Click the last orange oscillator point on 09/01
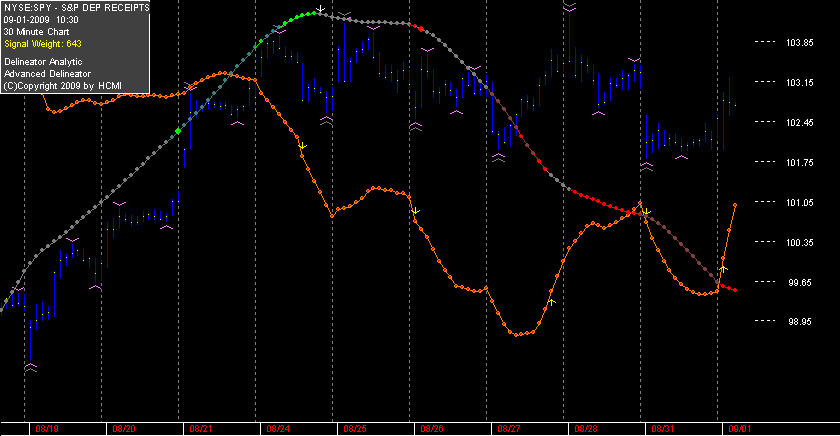840x436 pixels. click(x=735, y=205)
